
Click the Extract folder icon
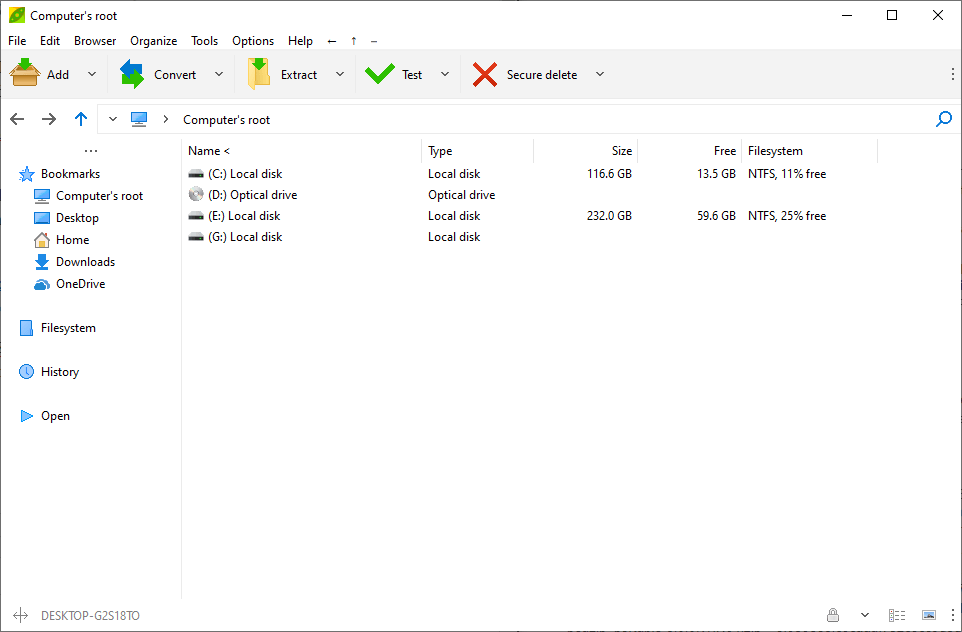(259, 74)
